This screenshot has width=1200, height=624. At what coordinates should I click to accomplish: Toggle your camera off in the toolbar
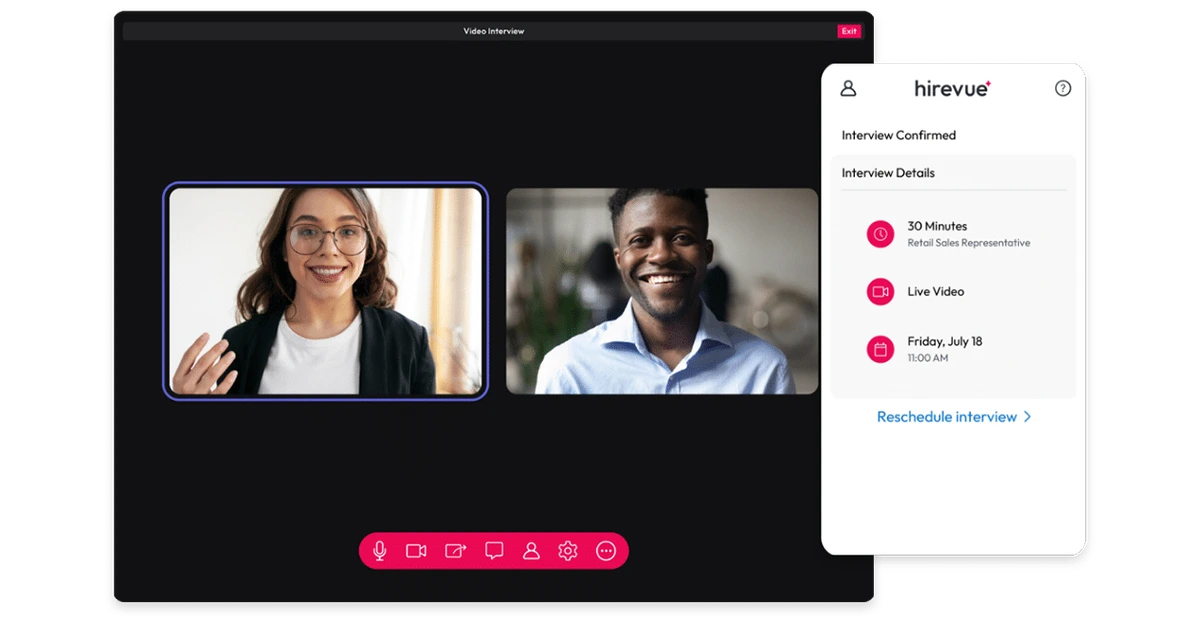tap(417, 550)
